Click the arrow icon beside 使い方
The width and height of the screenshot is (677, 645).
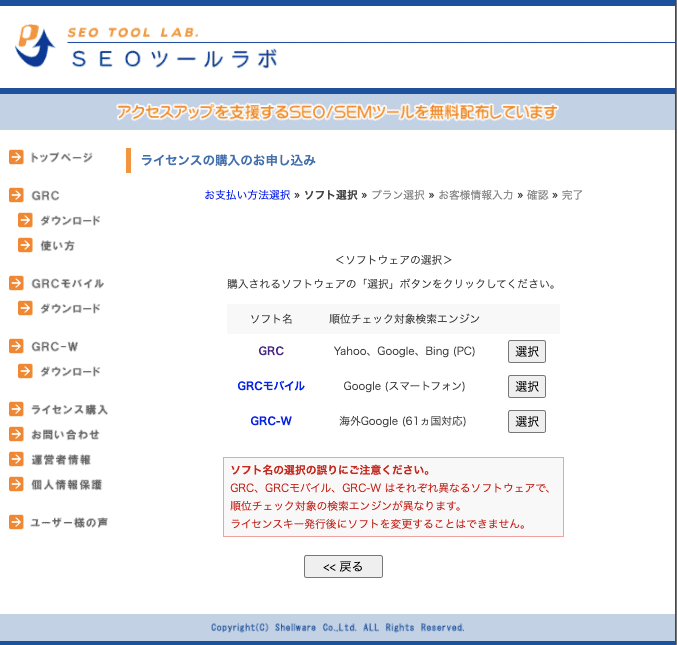pyautogui.click(x=25, y=245)
